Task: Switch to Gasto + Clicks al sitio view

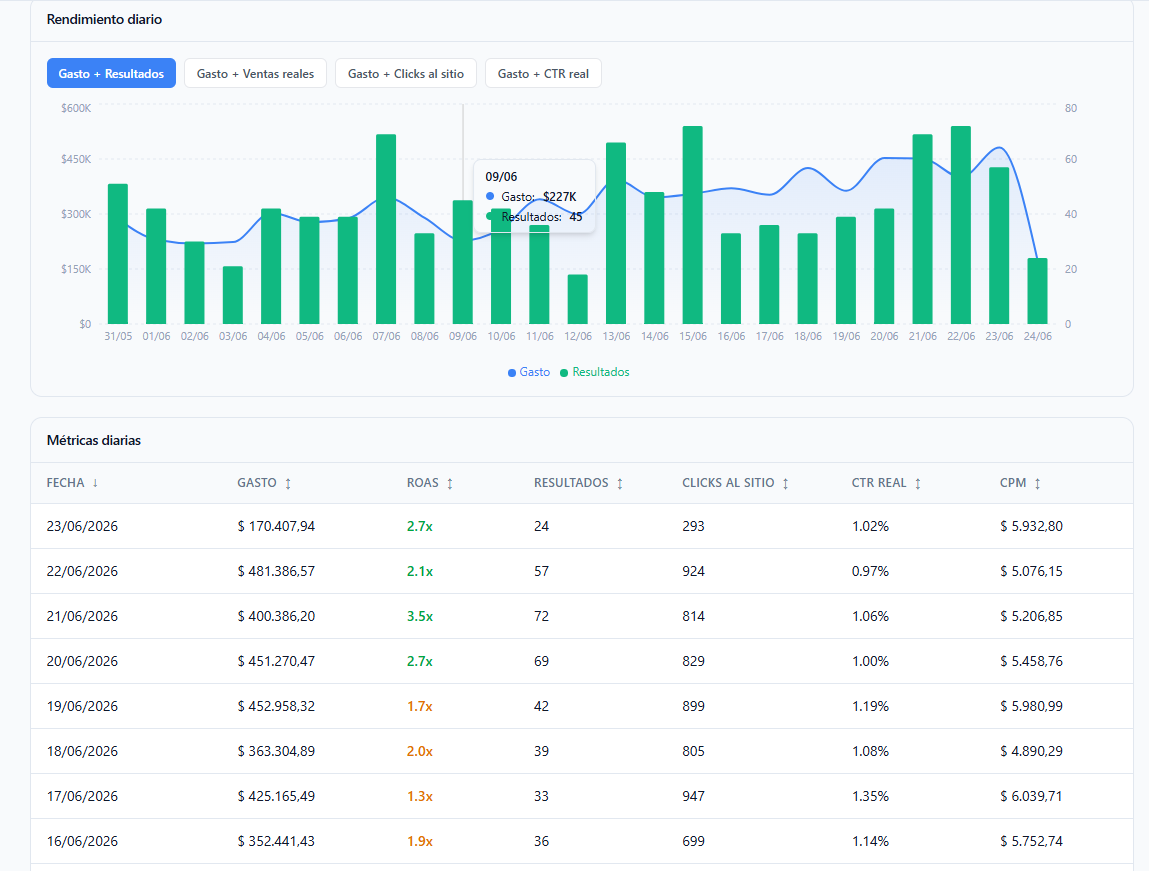Action: coord(406,73)
